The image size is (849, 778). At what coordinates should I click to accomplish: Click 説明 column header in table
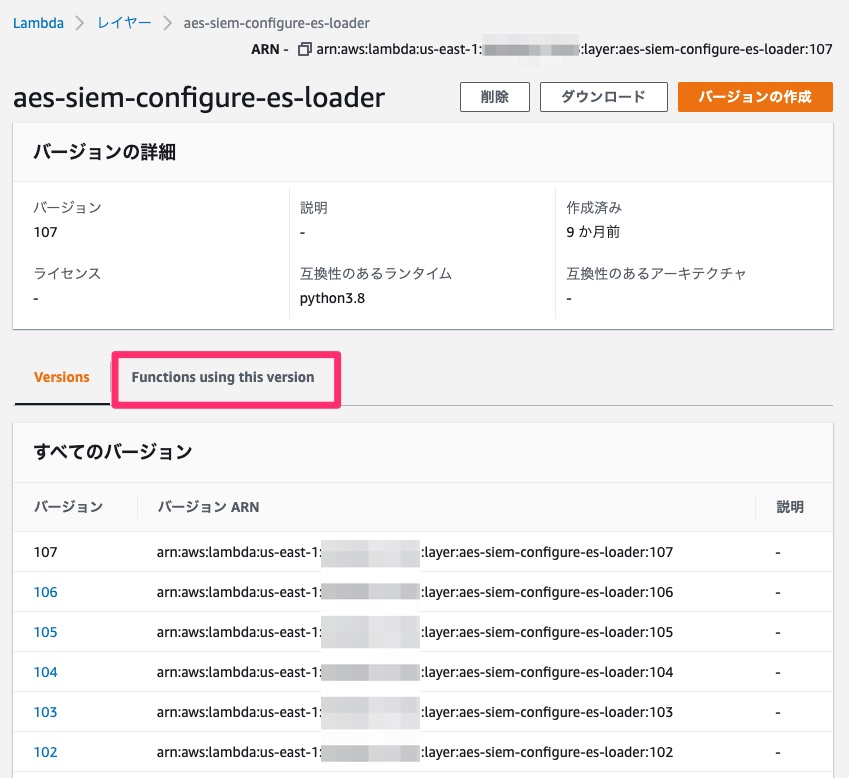(790, 507)
